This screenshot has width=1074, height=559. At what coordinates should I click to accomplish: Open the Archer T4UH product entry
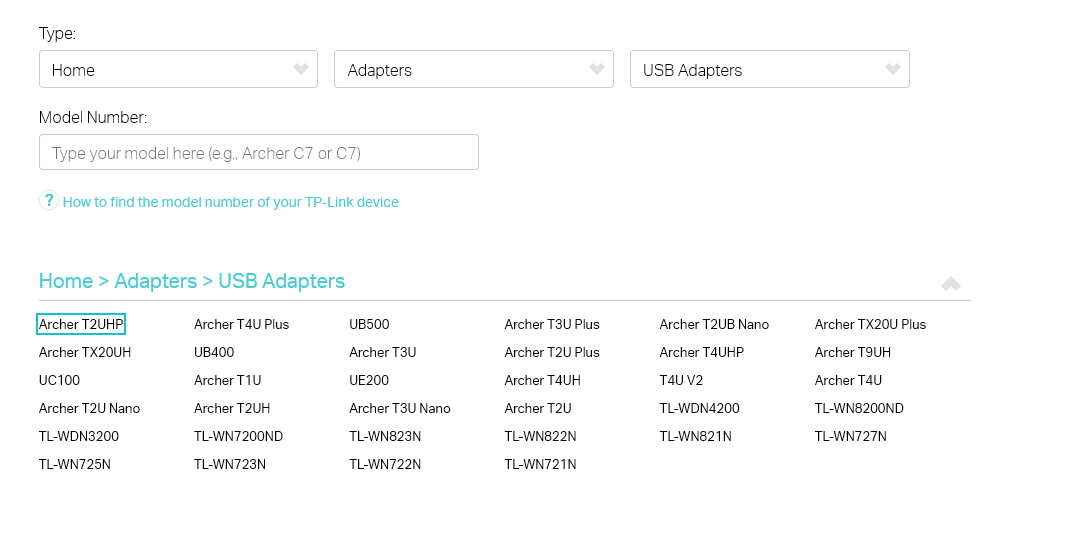(x=542, y=380)
